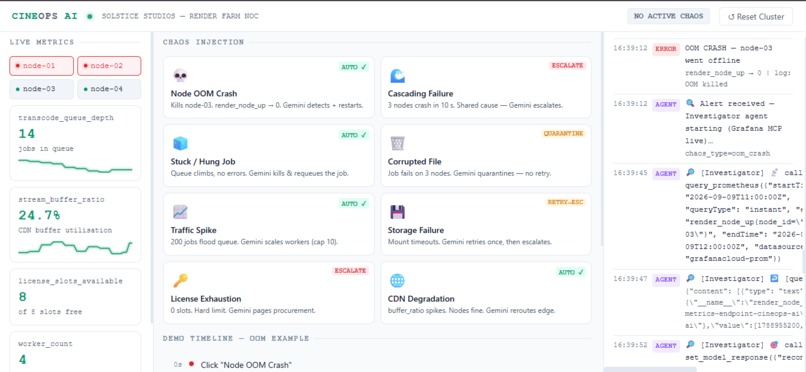Click the 24.7% buffer ratio value
This screenshot has width=806, height=372.
tap(39, 215)
